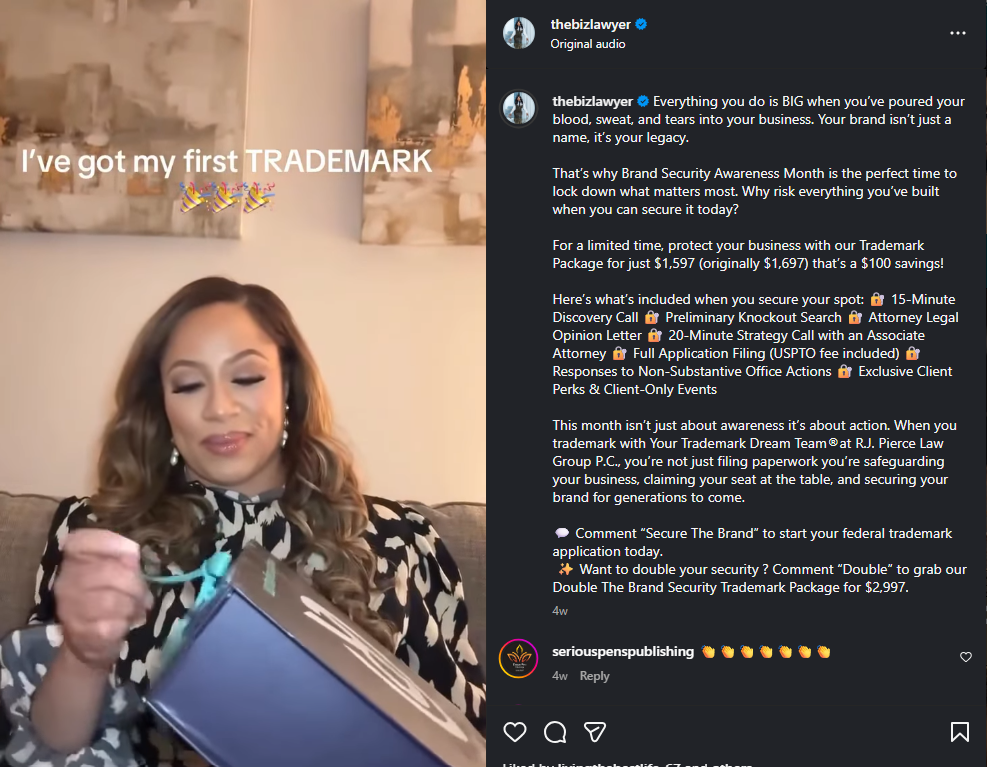987x767 pixels.
Task: Save post with the bookmark icon
Action: pos(959,732)
